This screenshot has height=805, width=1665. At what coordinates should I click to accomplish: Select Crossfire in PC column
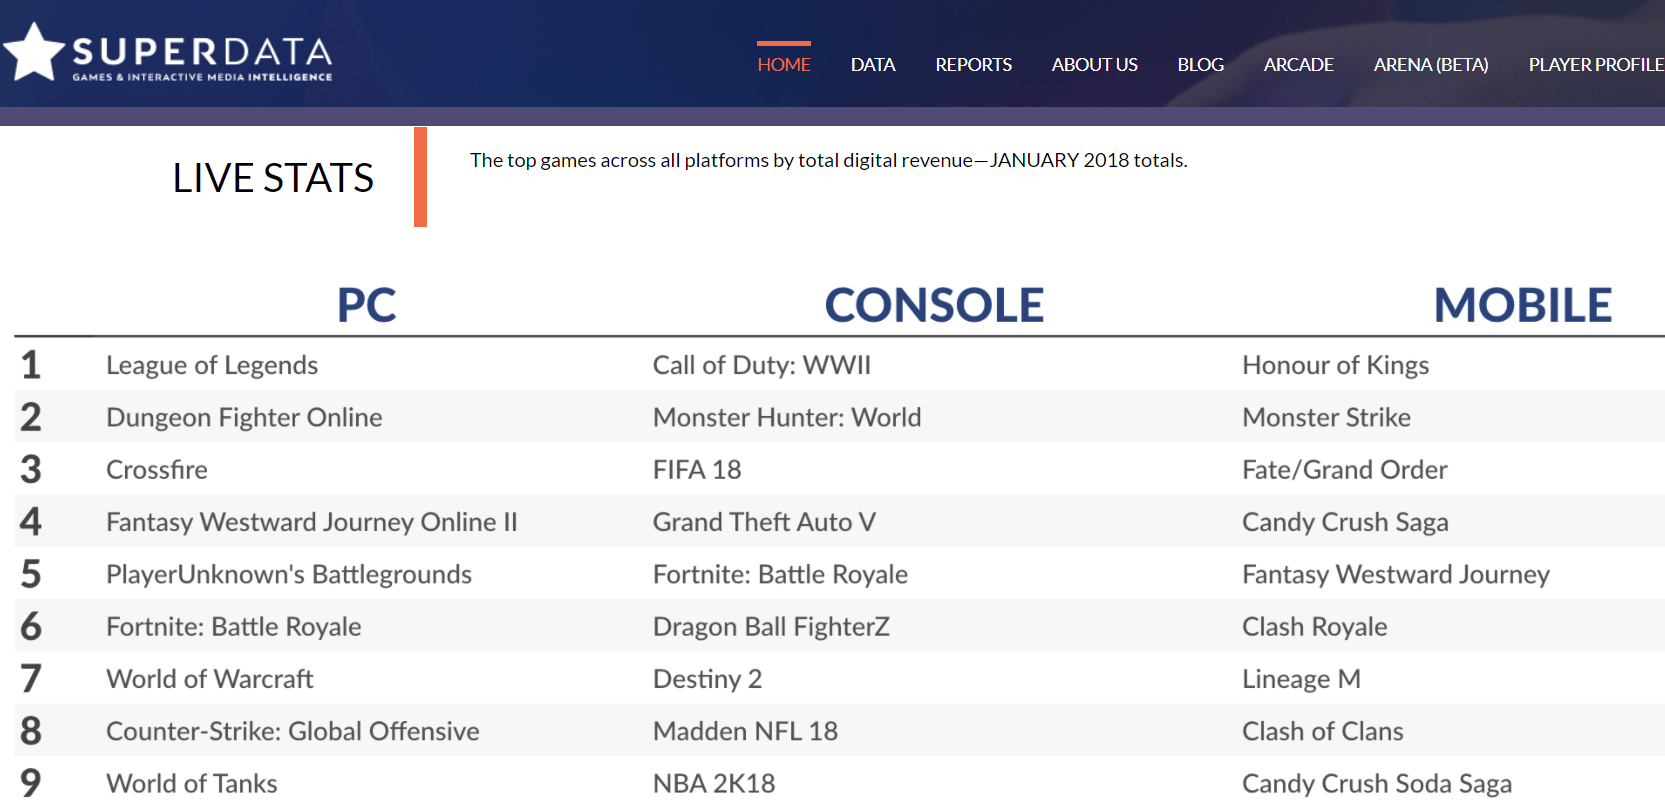click(x=157, y=469)
